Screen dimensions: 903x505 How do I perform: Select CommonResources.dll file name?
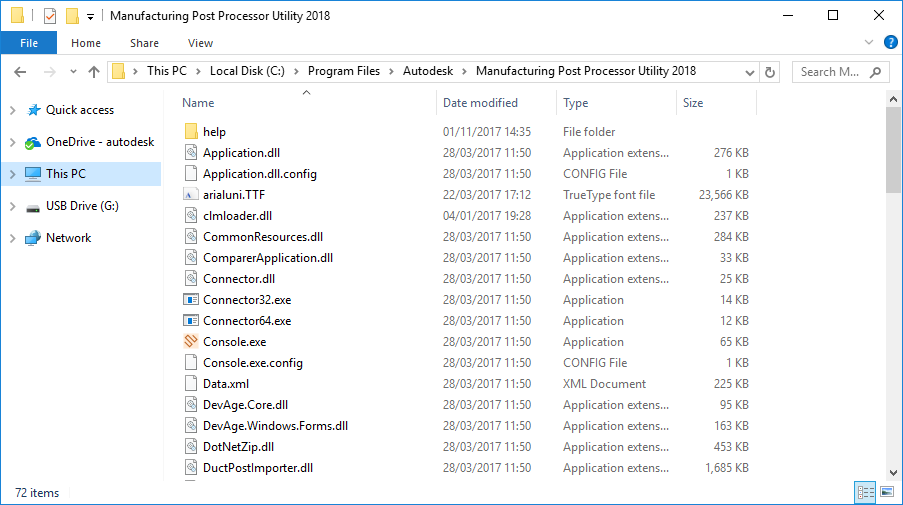click(x=263, y=237)
